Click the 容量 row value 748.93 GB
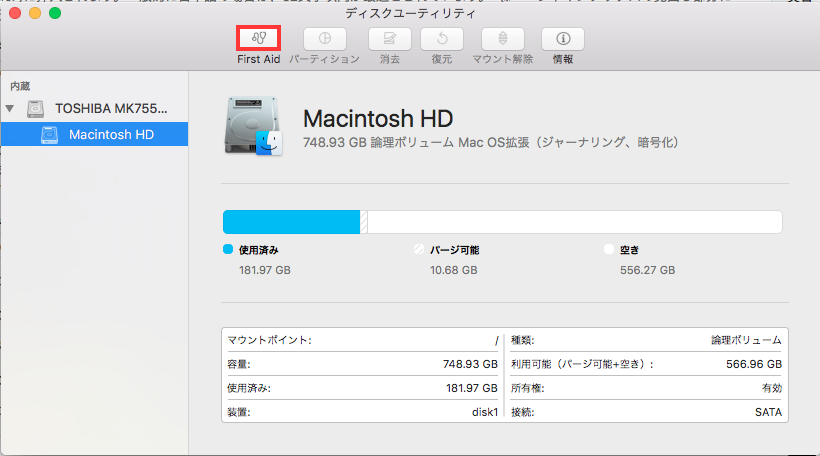 coord(470,364)
